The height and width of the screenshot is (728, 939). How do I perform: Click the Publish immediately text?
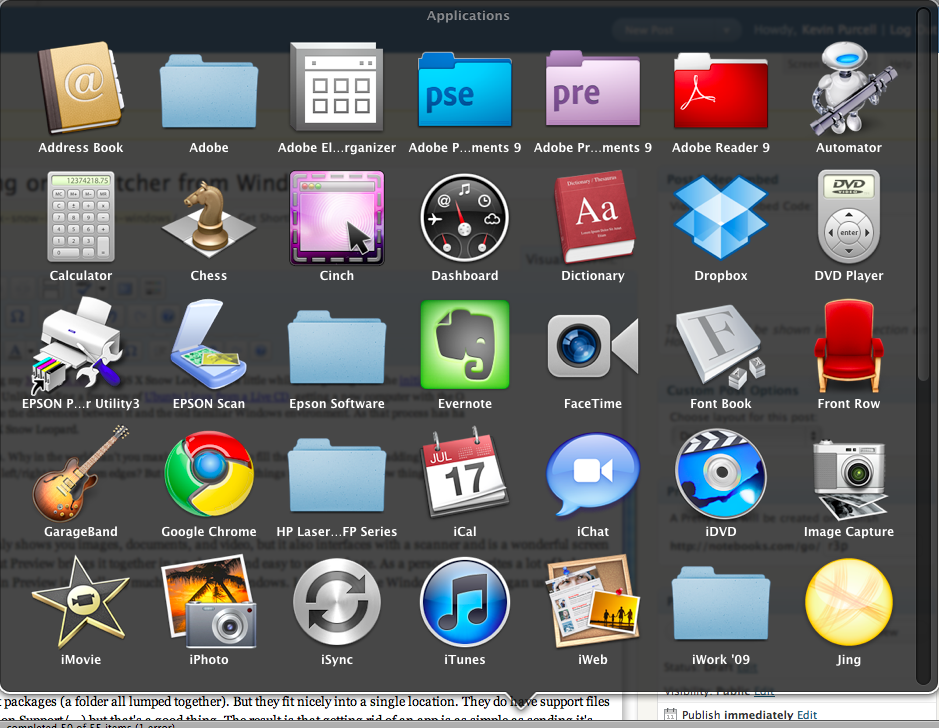[x=738, y=715]
